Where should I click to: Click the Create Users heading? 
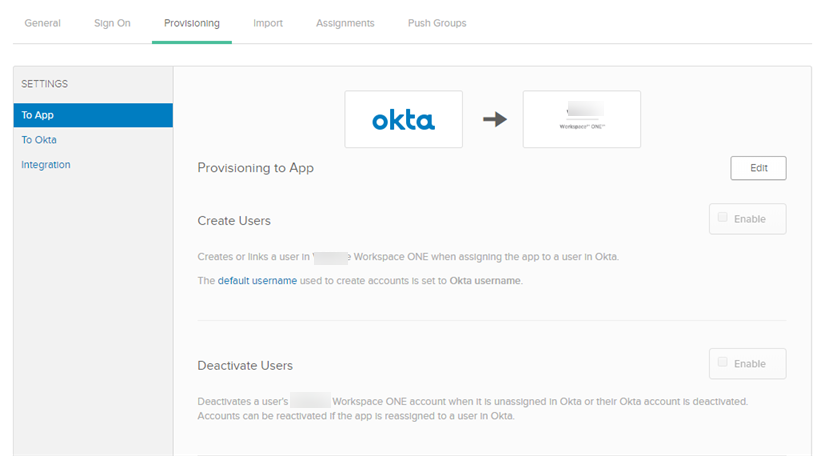coord(234,221)
